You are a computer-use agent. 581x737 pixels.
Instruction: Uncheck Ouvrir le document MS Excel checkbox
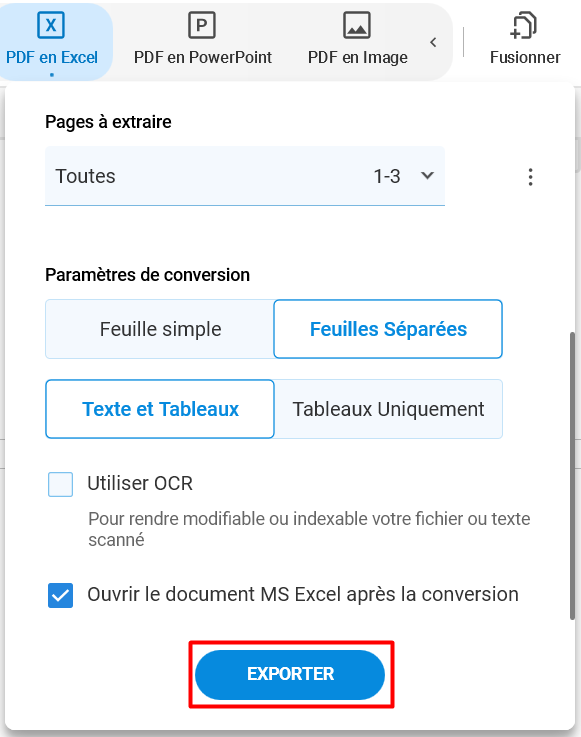pyautogui.click(x=61, y=595)
